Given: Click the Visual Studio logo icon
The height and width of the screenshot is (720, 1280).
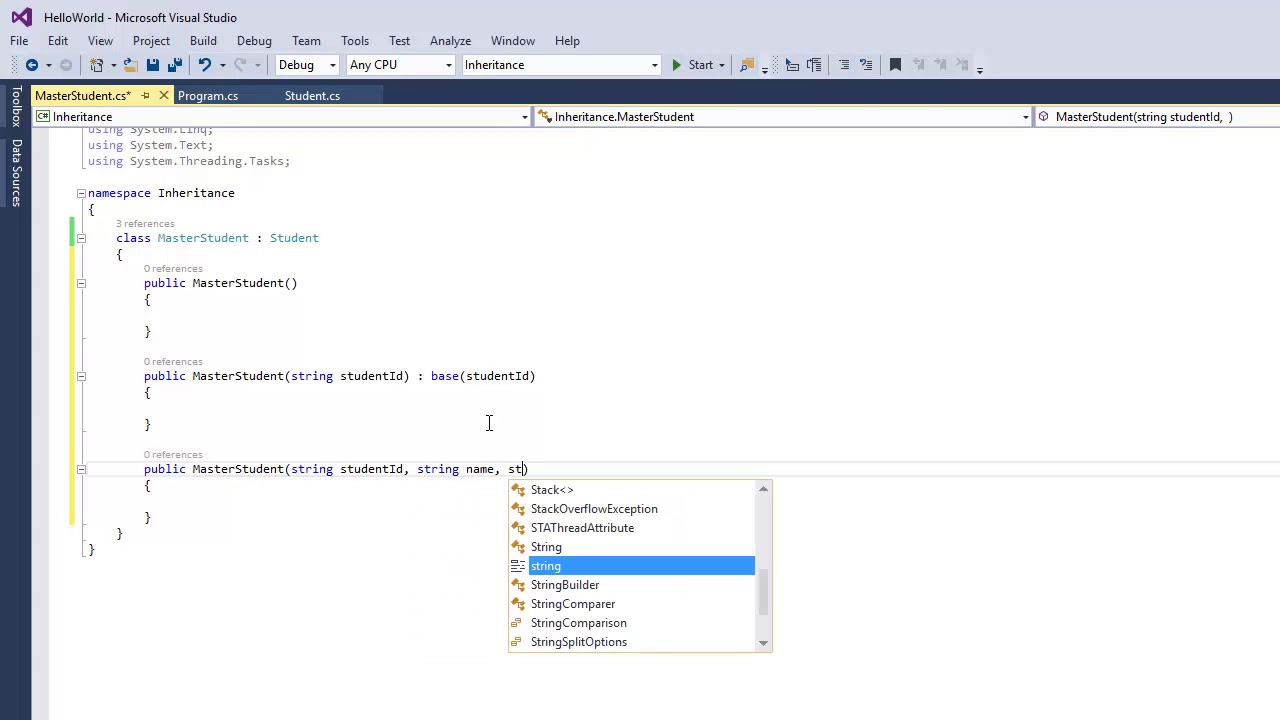Looking at the screenshot, I should 21,17.
